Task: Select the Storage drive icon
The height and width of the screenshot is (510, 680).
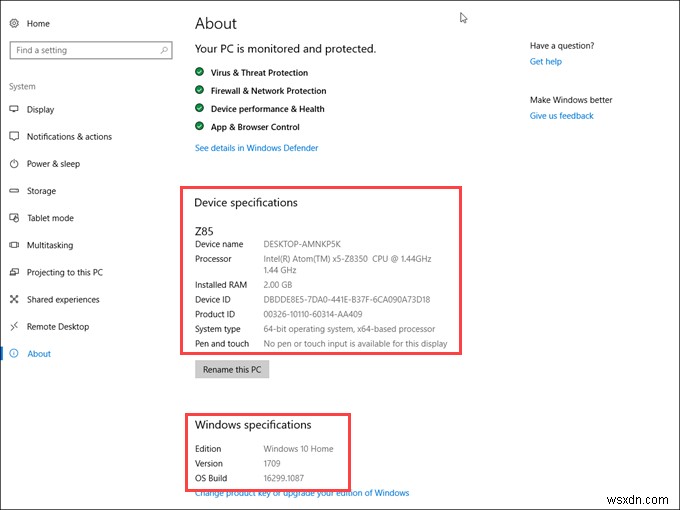Action: coord(15,191)
